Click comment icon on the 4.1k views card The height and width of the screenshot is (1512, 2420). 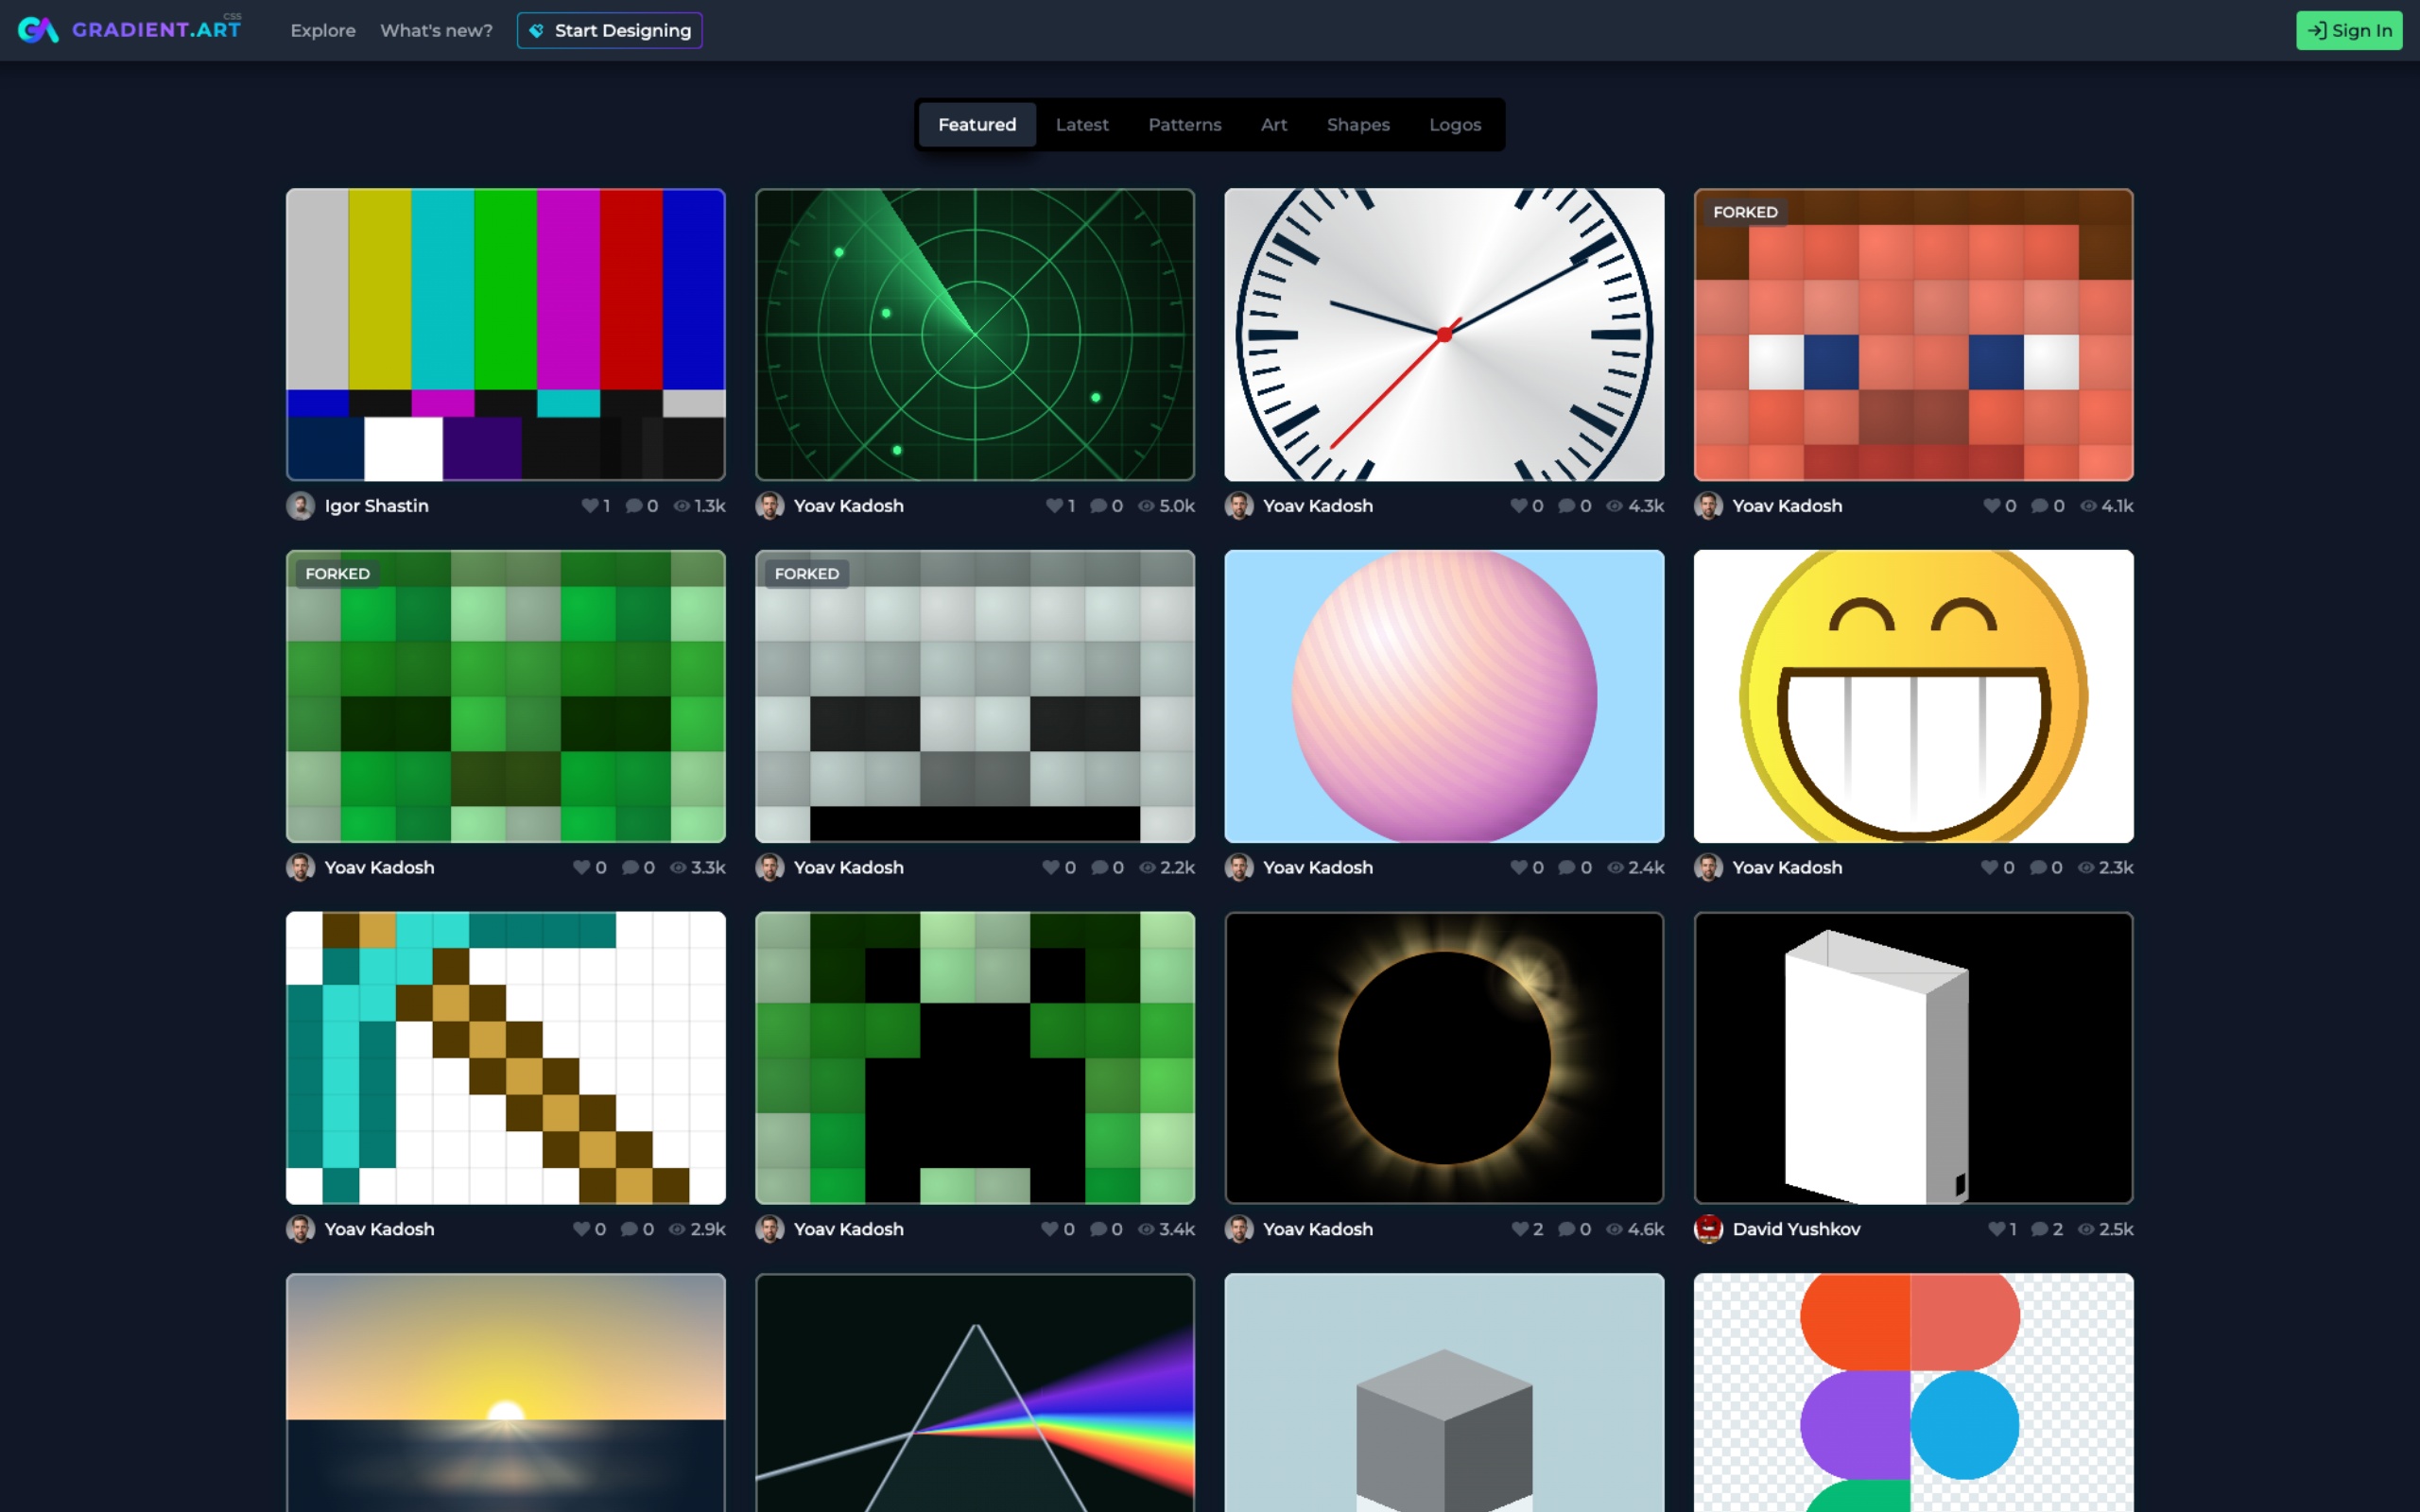point(2039,506)
